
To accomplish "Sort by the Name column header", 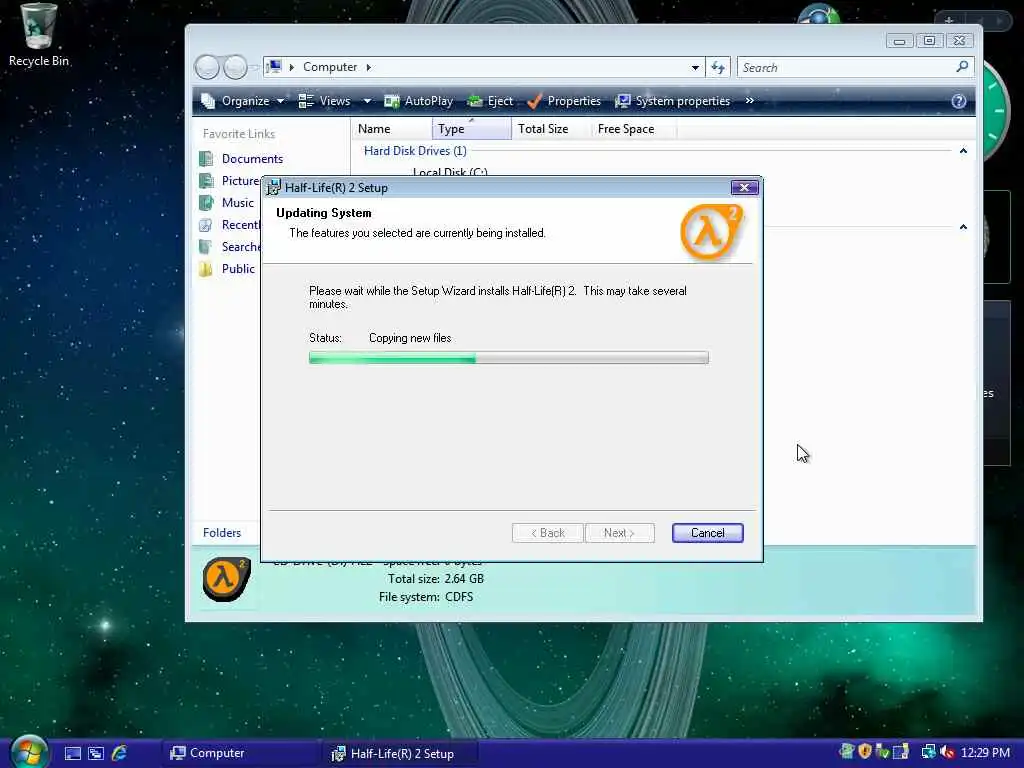I will click(391, 129).
